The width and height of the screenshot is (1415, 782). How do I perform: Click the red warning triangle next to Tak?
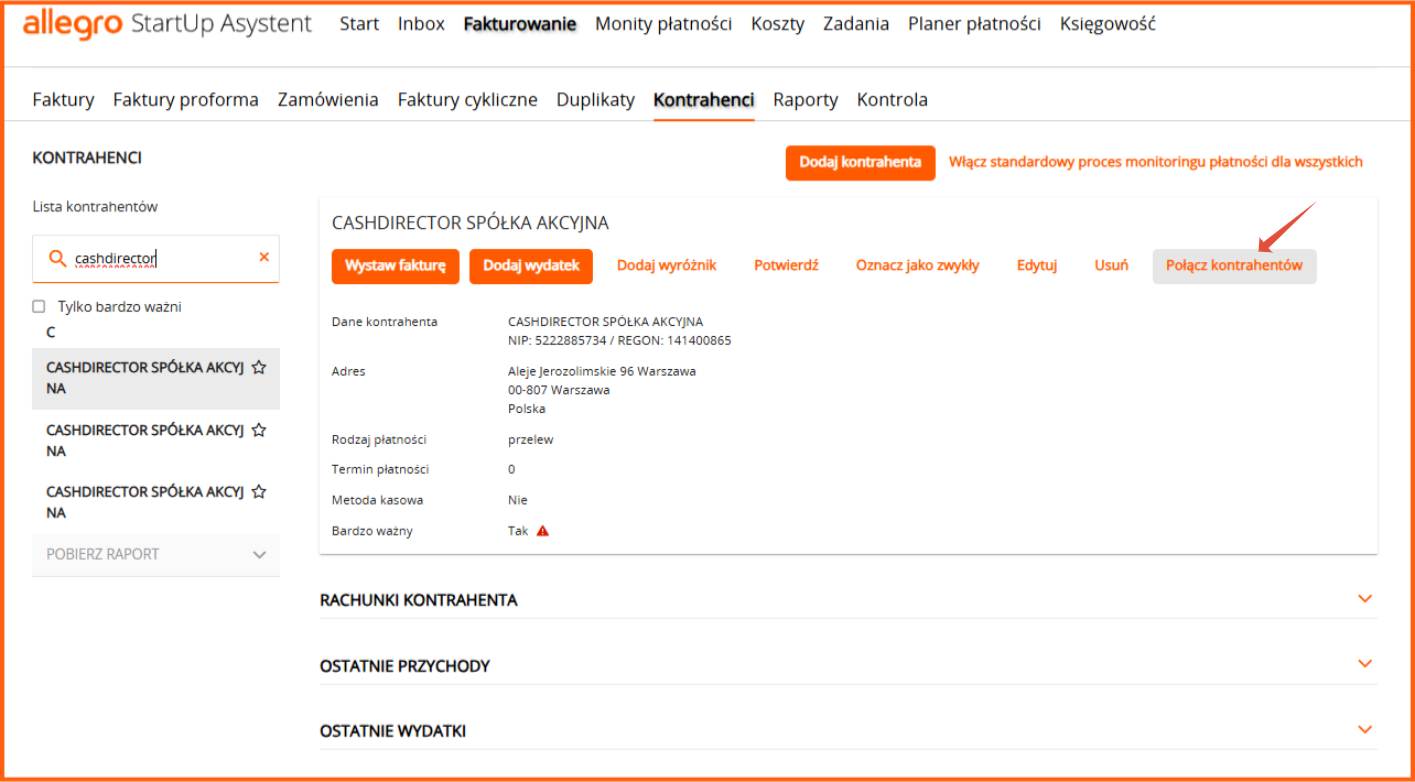pyautogui.click(x=543, y=531)
